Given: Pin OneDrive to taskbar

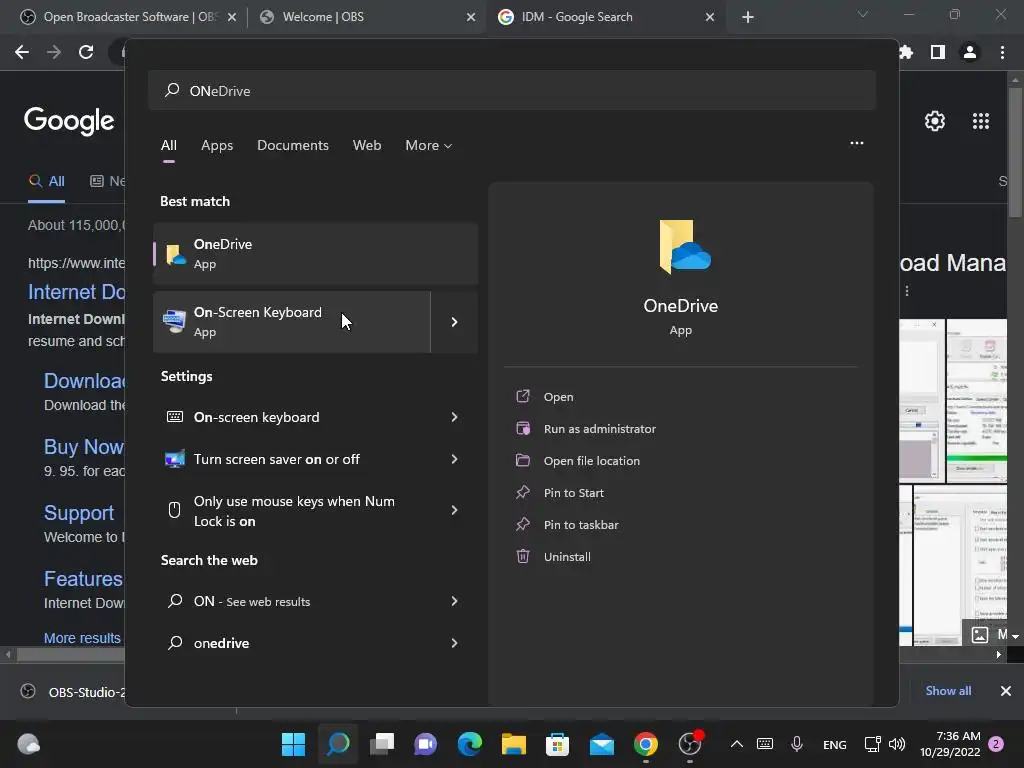Looking at the screenshot, I should [581, 525].
